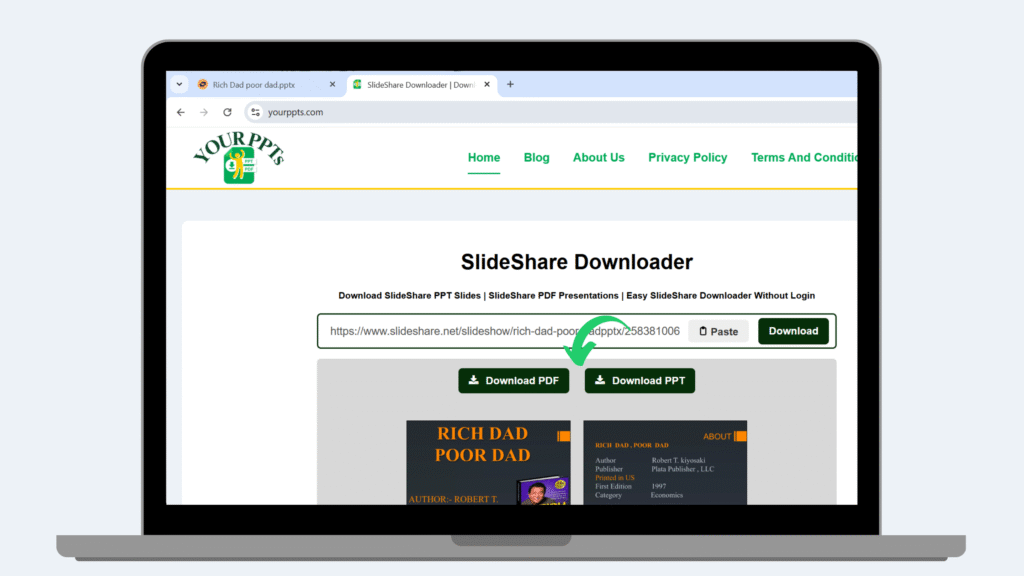
Task: Close the Rich Dad poor dad.pptx tab
Action: pyautogui.click(x=332, y=84)
